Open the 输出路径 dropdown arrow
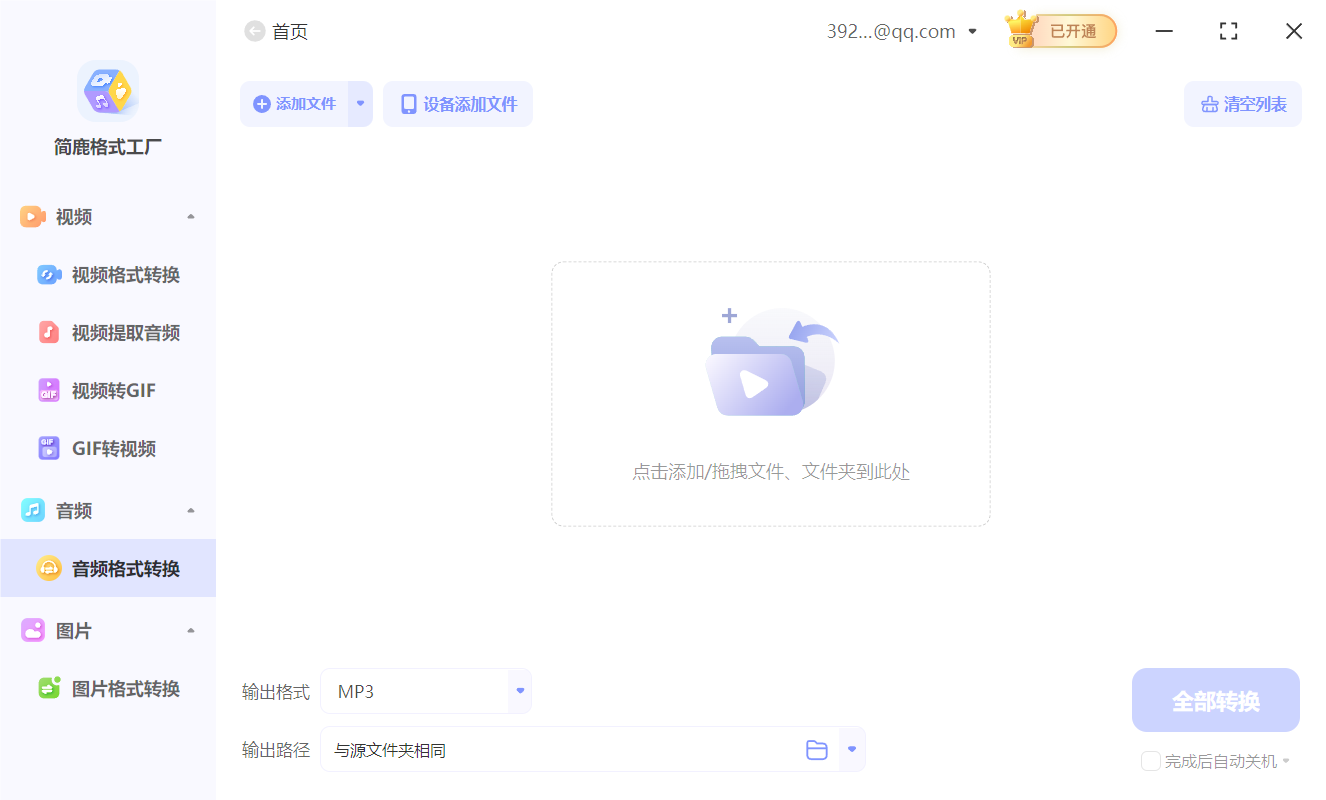1326x800 pixels. tap(851, 749)
